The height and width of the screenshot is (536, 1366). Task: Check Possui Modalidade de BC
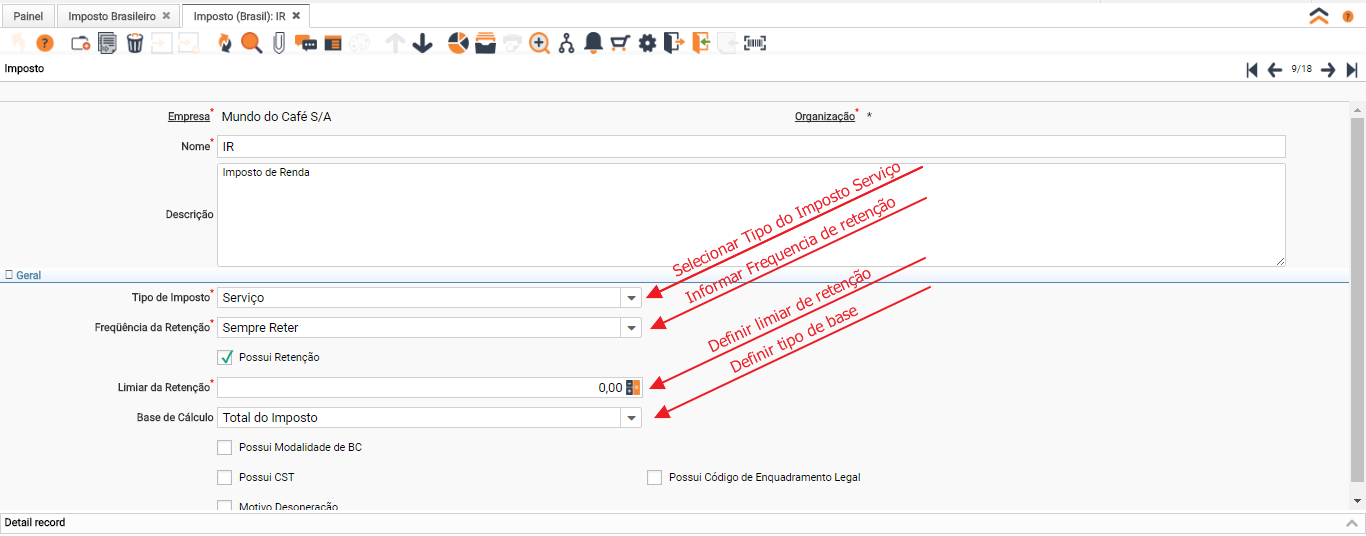[x=225, y=447]
